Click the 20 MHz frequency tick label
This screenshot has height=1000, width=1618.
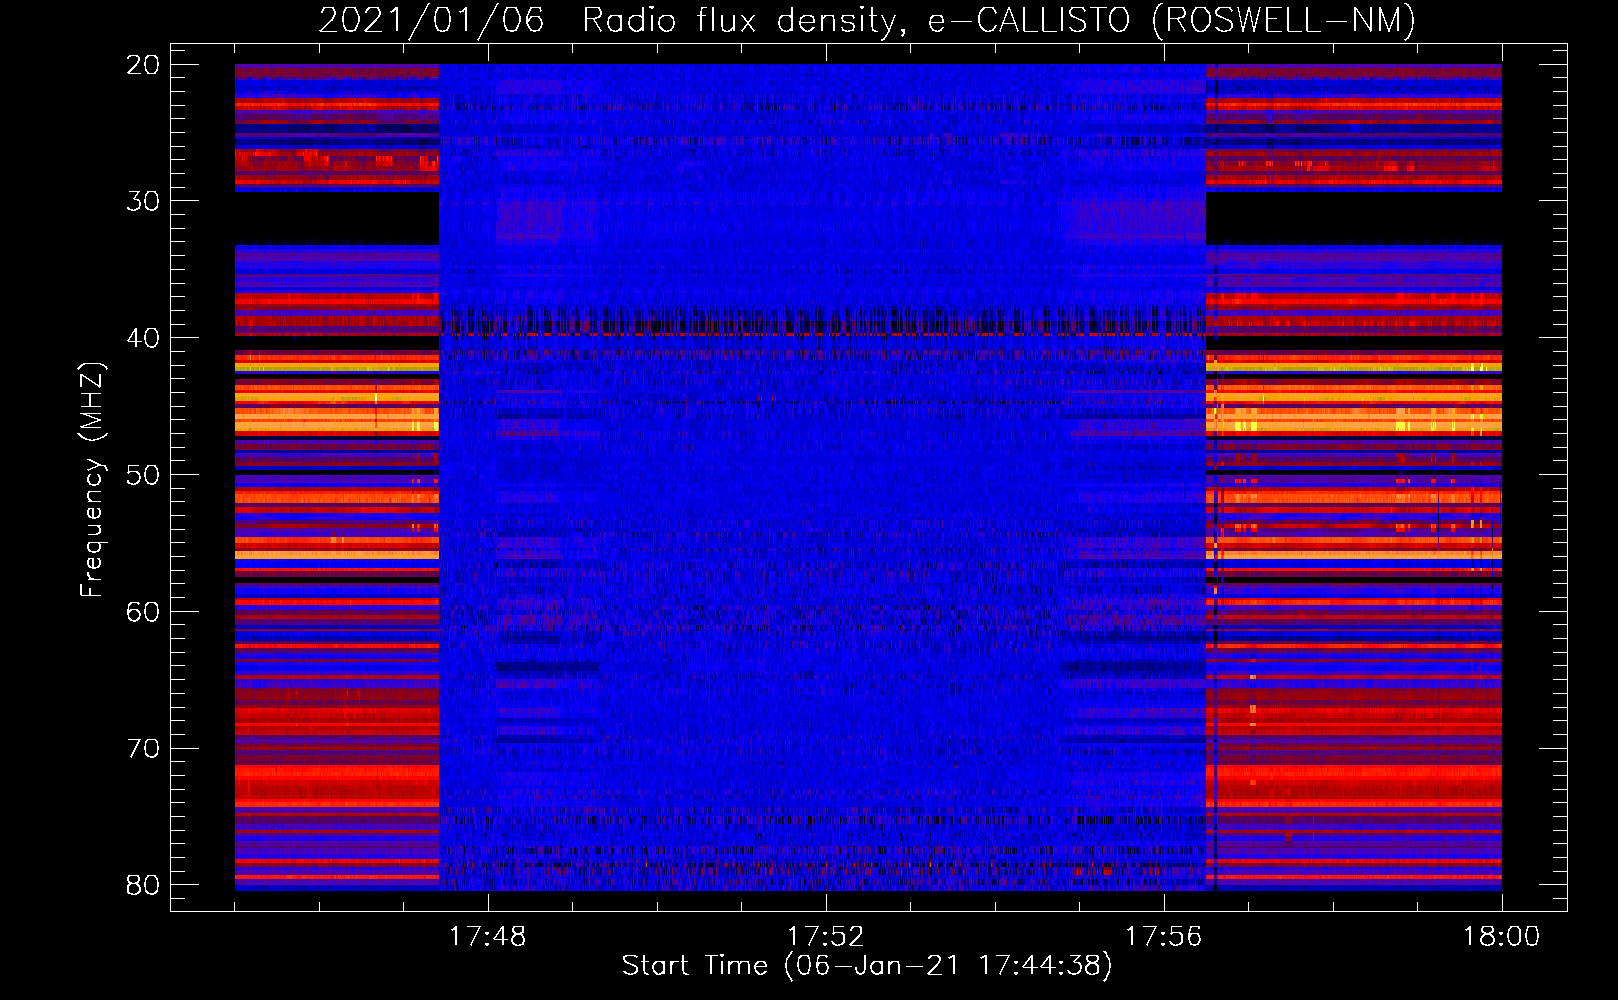click(143, 65)
